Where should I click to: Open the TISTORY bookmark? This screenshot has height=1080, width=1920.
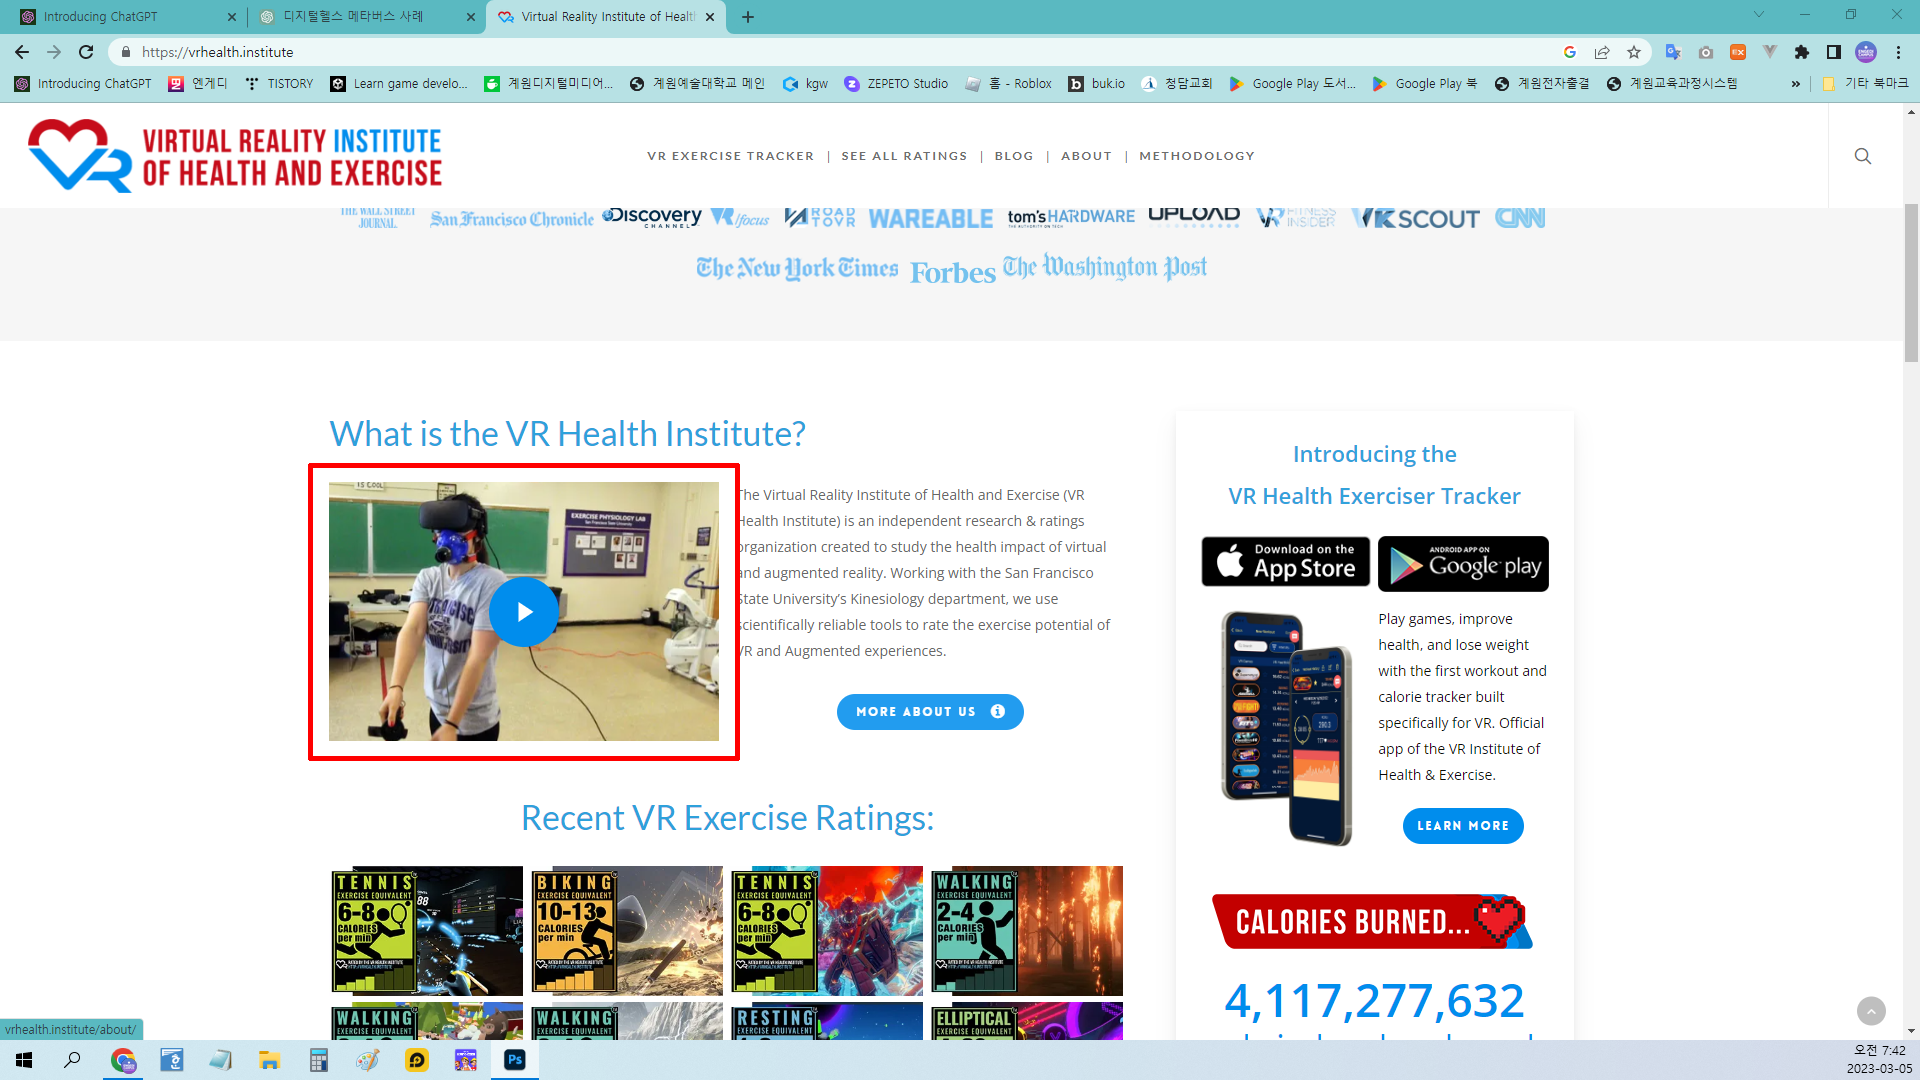(x=279, y=84)
